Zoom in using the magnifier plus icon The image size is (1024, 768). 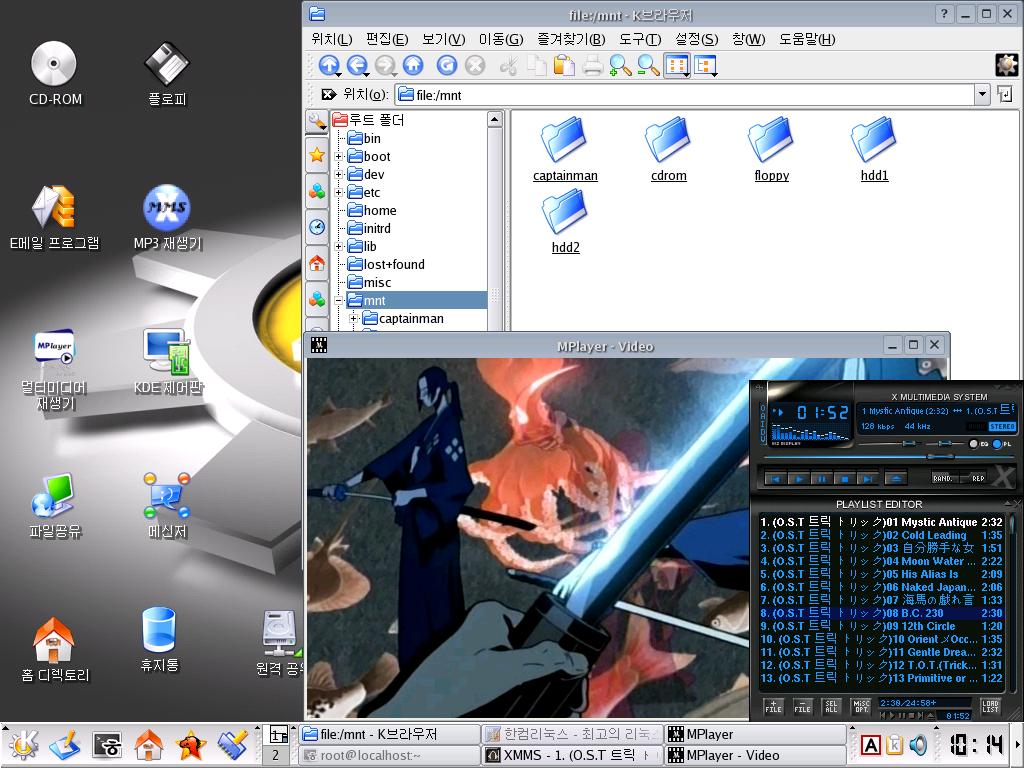(620, 65)
